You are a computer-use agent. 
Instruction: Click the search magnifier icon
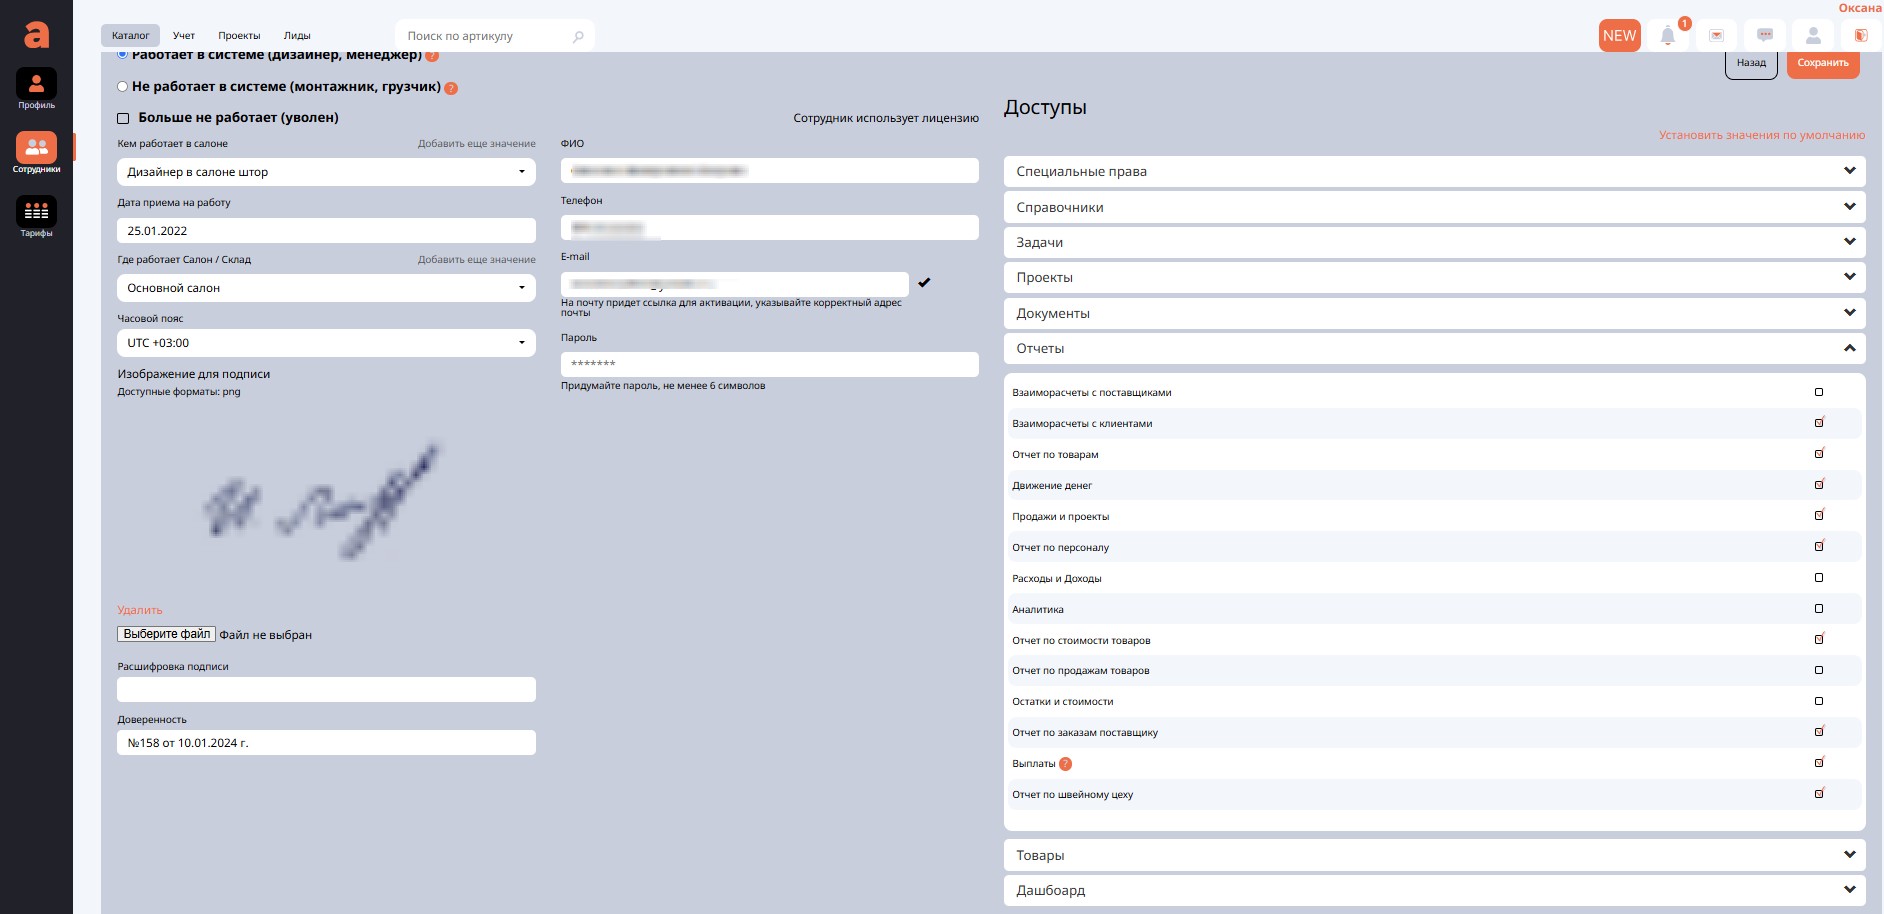coord(578,37)
